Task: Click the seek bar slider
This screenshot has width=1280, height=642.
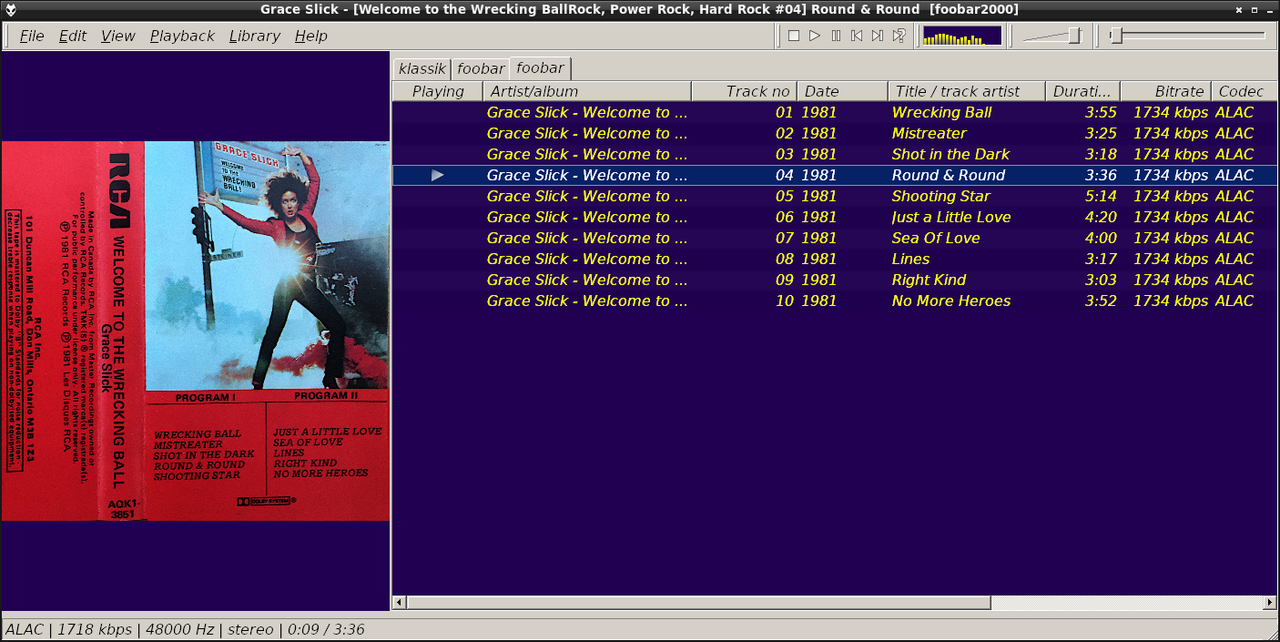Action: pyautogui.click(x=1190, y=36)
